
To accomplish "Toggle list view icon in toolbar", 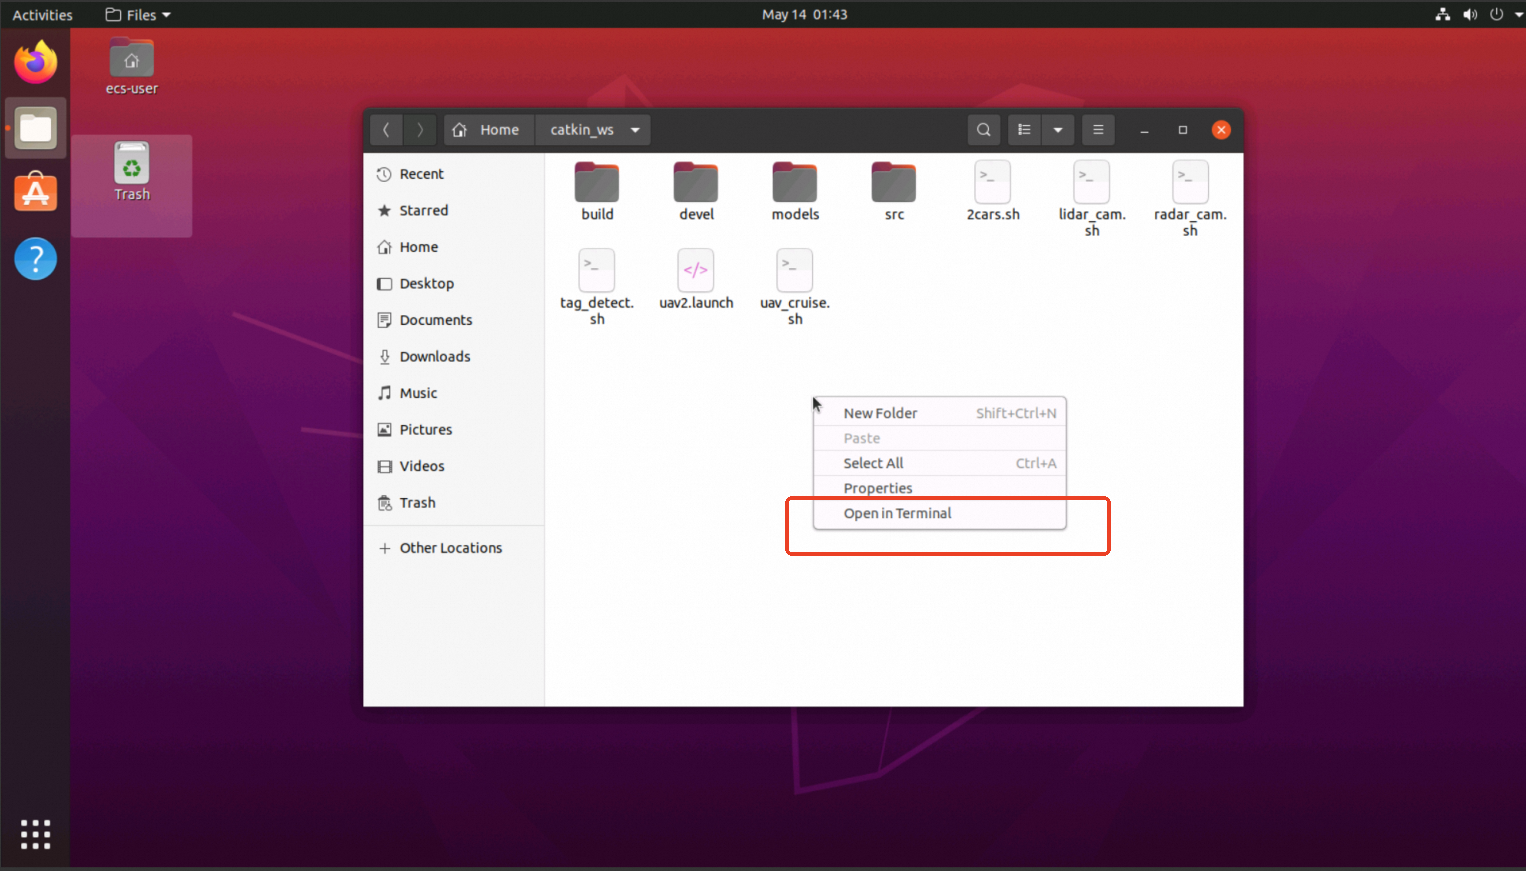I will click(1024, 130).
